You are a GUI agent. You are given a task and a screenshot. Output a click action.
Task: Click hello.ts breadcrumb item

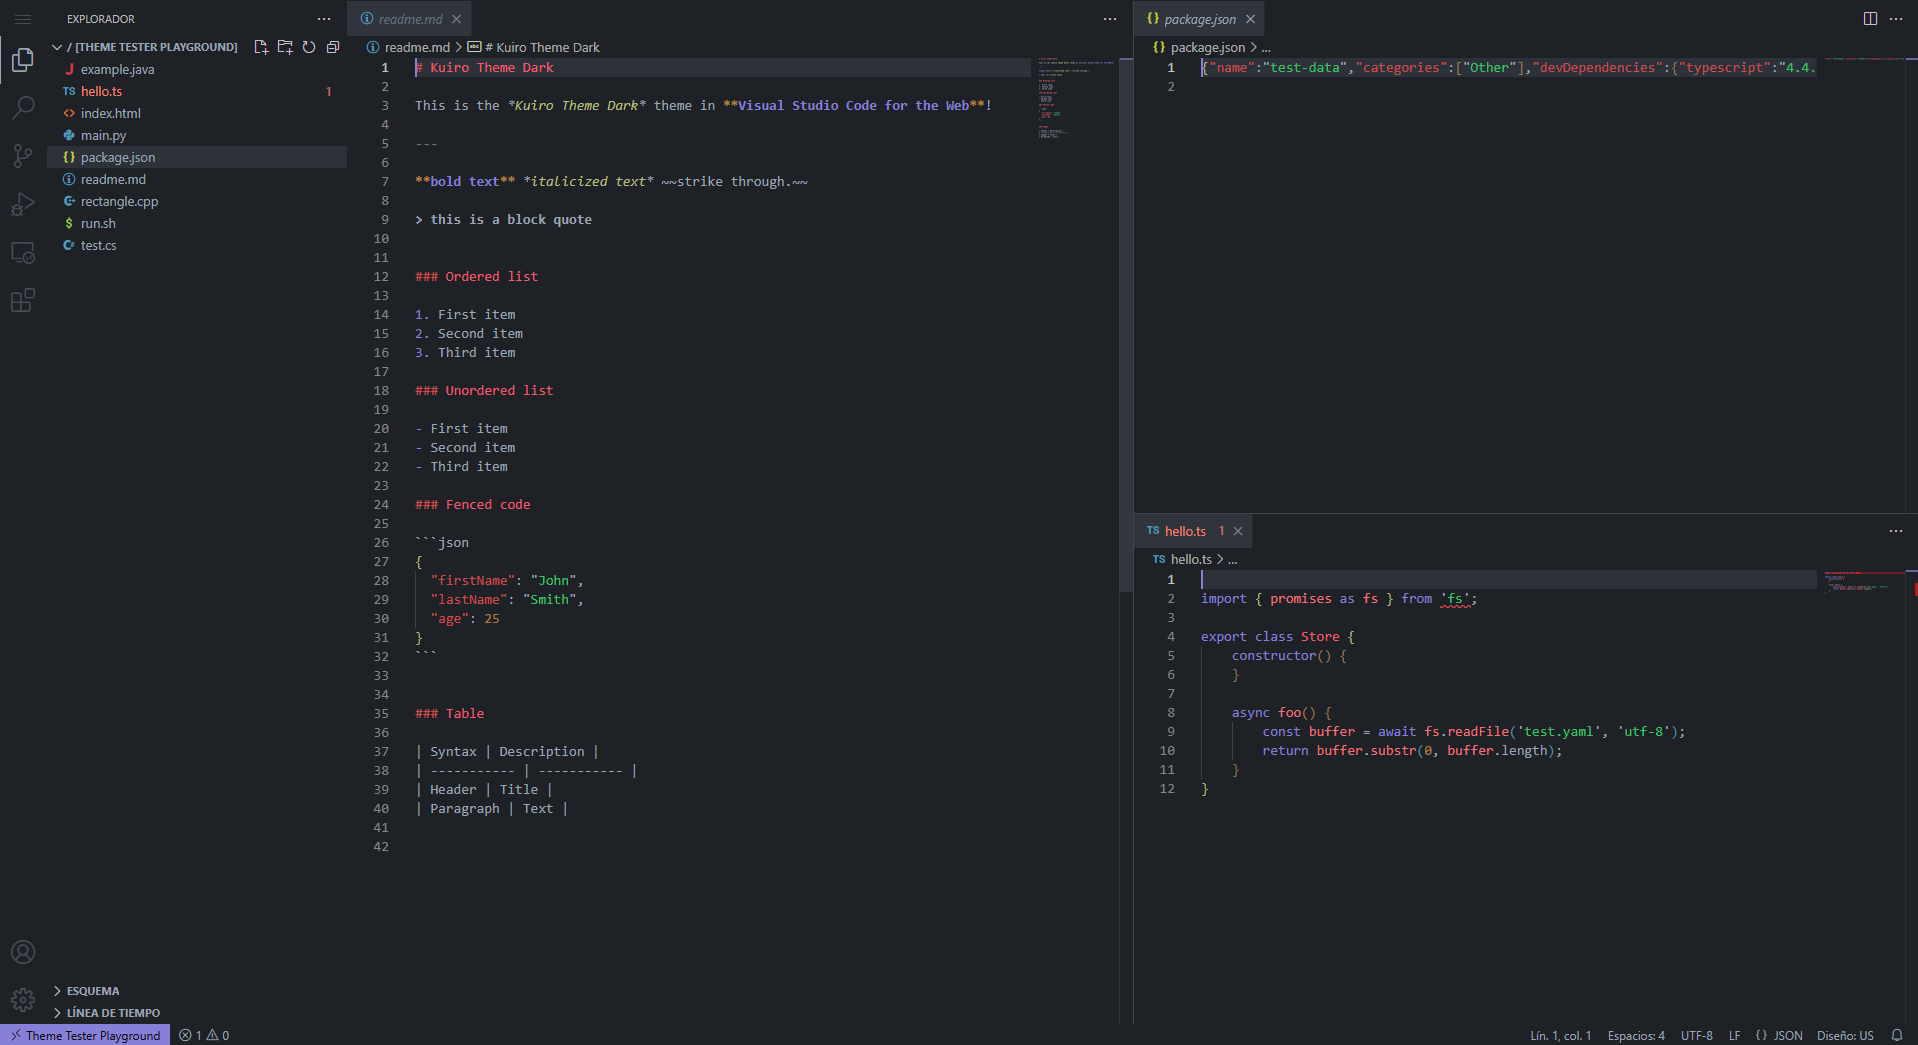tap(1182, 559)
